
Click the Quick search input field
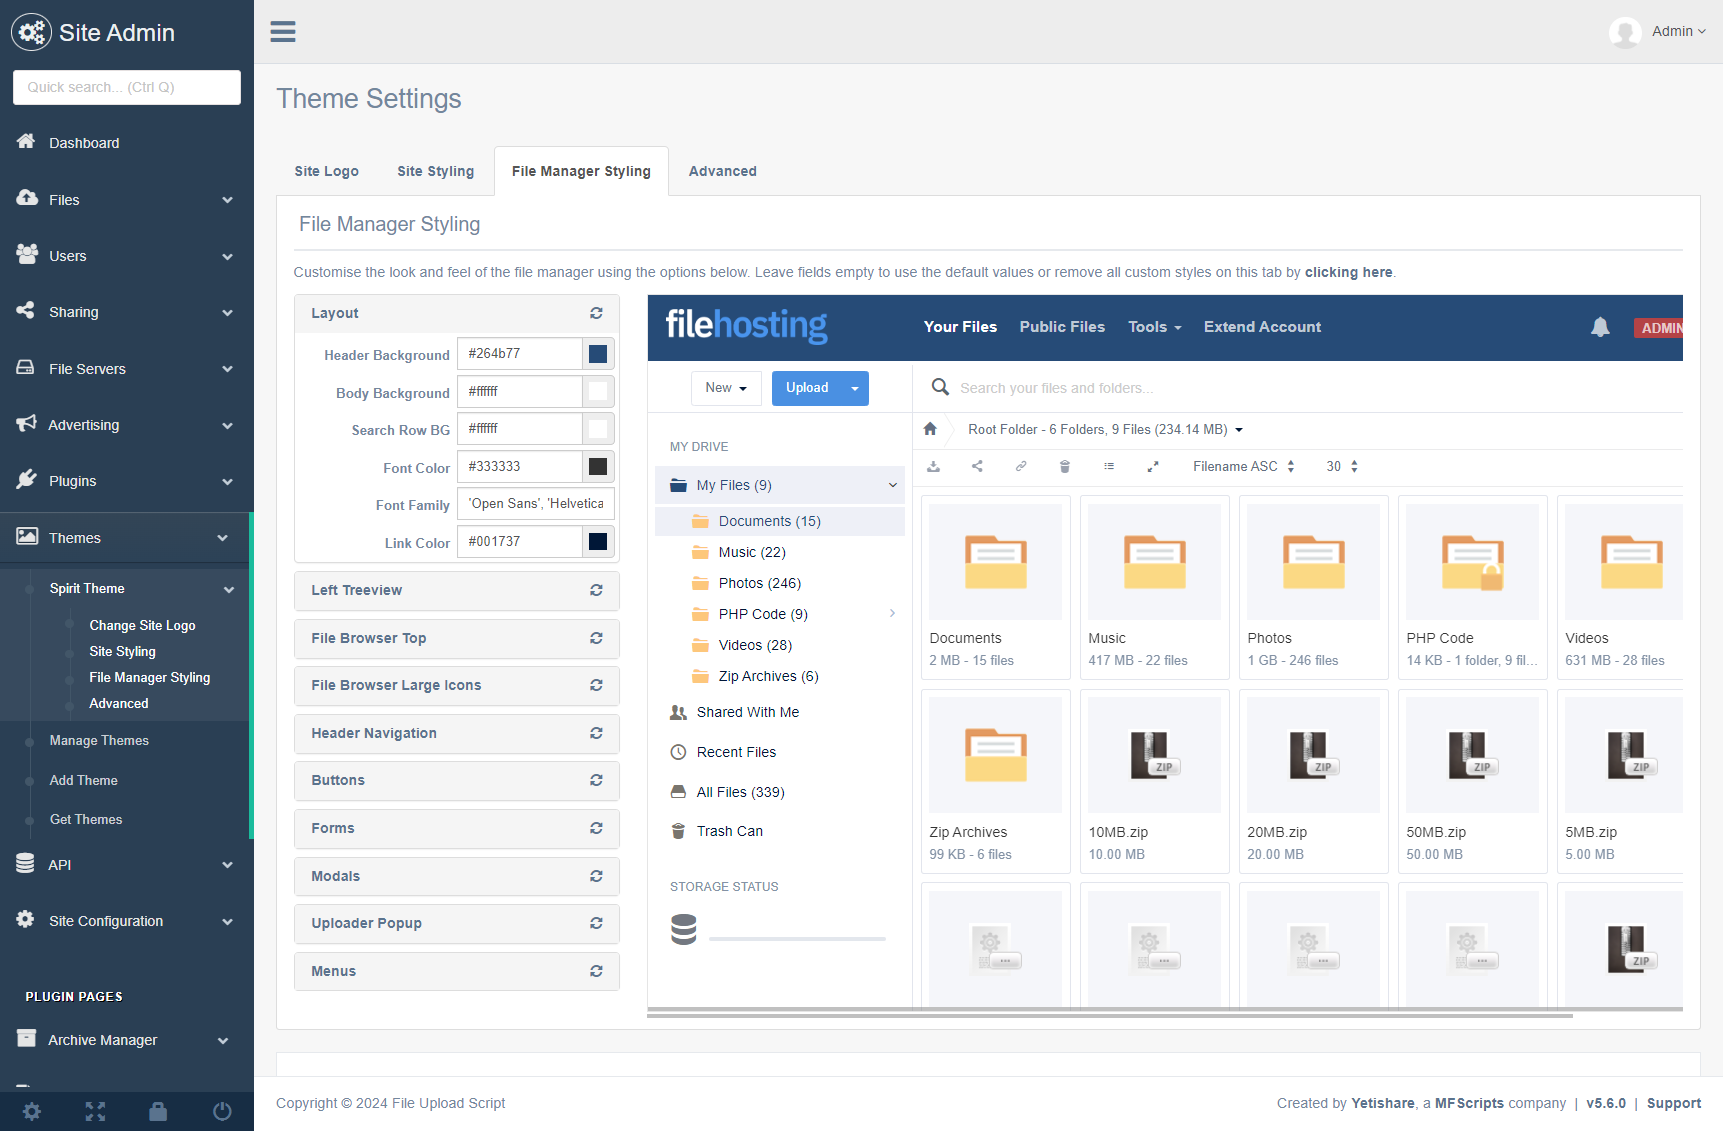(x=127, y=87)
